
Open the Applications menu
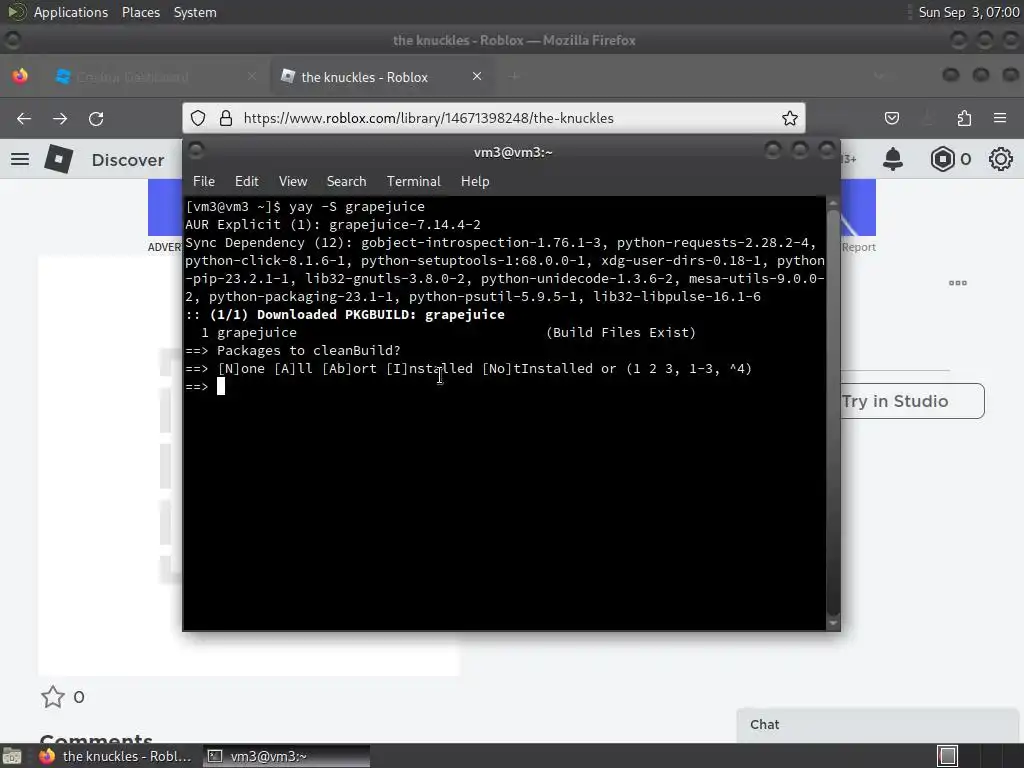coord(71,12)
